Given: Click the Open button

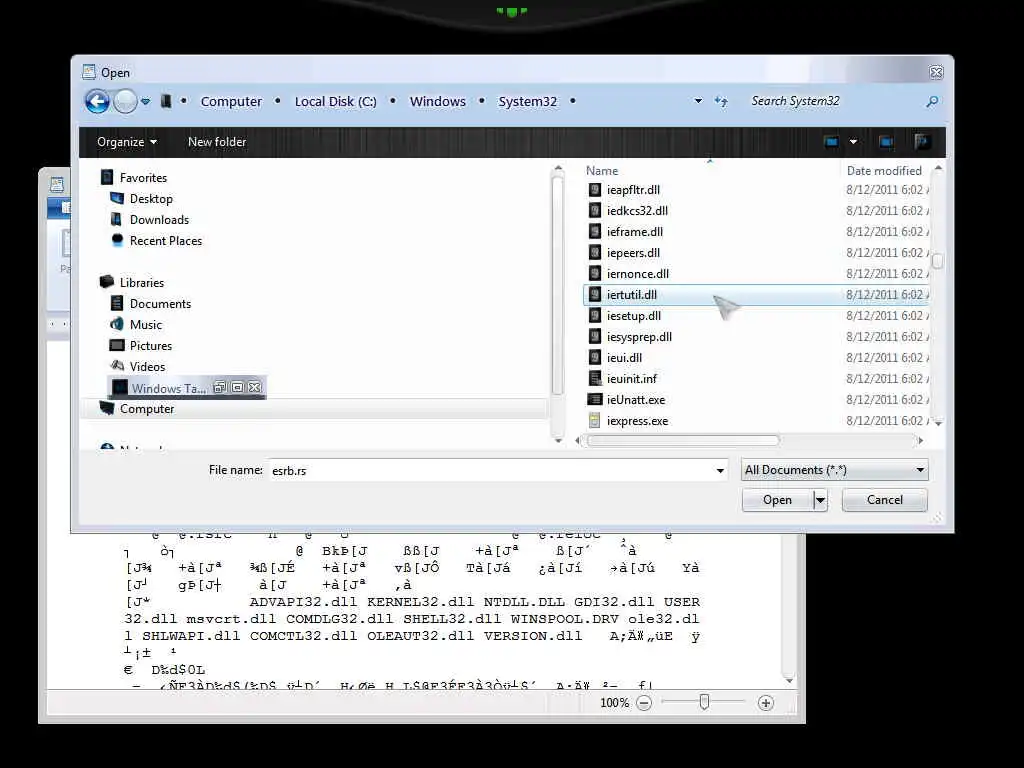Looking at the screenshot, I should coord(777,500).
